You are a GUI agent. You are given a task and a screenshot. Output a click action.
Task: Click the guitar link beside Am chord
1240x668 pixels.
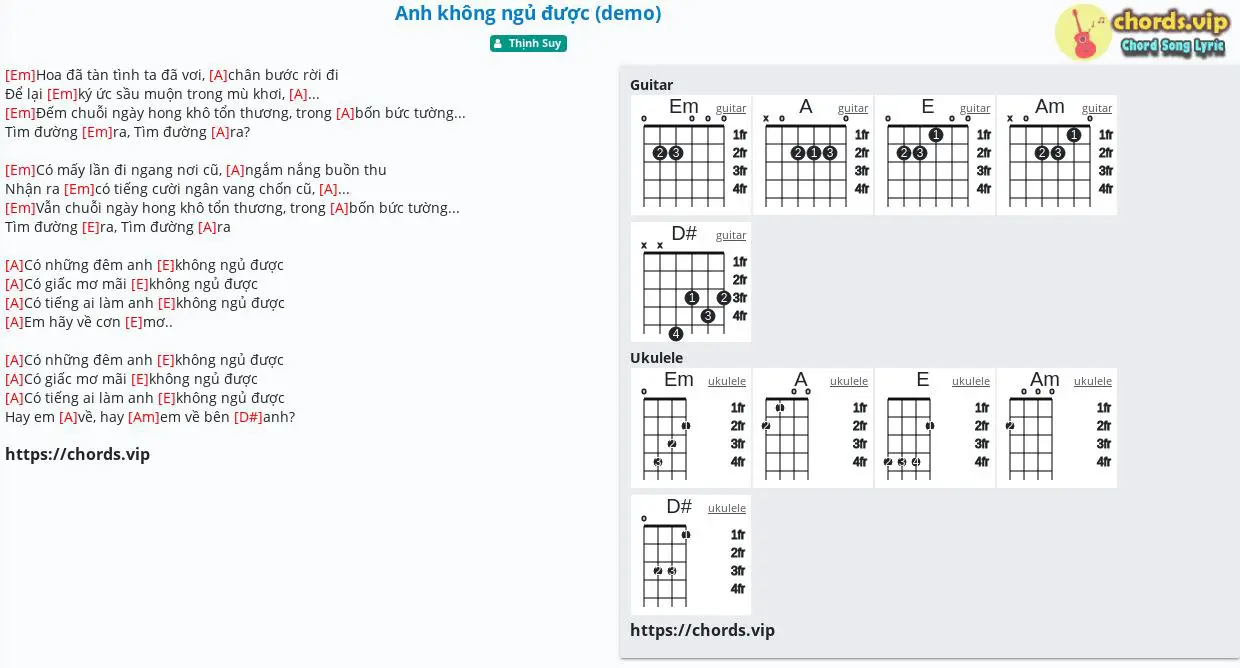point(1097,108)
